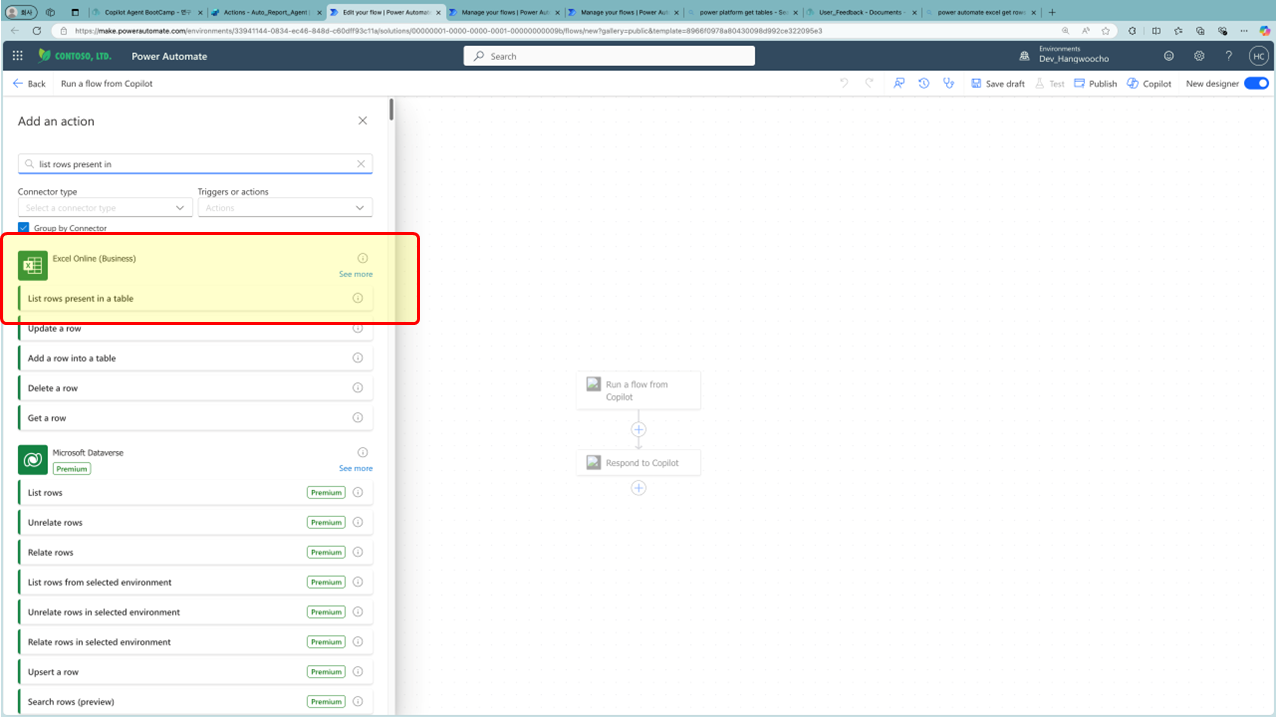Click the Test button

click(1050, 83)
